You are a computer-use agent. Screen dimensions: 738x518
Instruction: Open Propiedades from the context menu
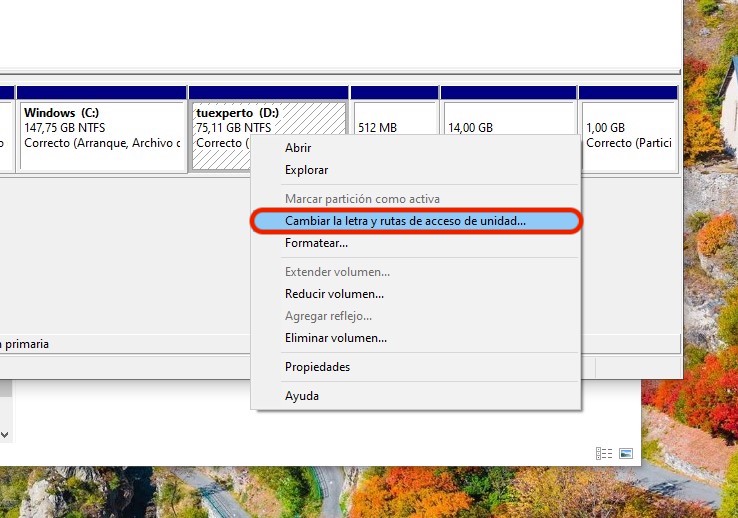pos(416,367)
